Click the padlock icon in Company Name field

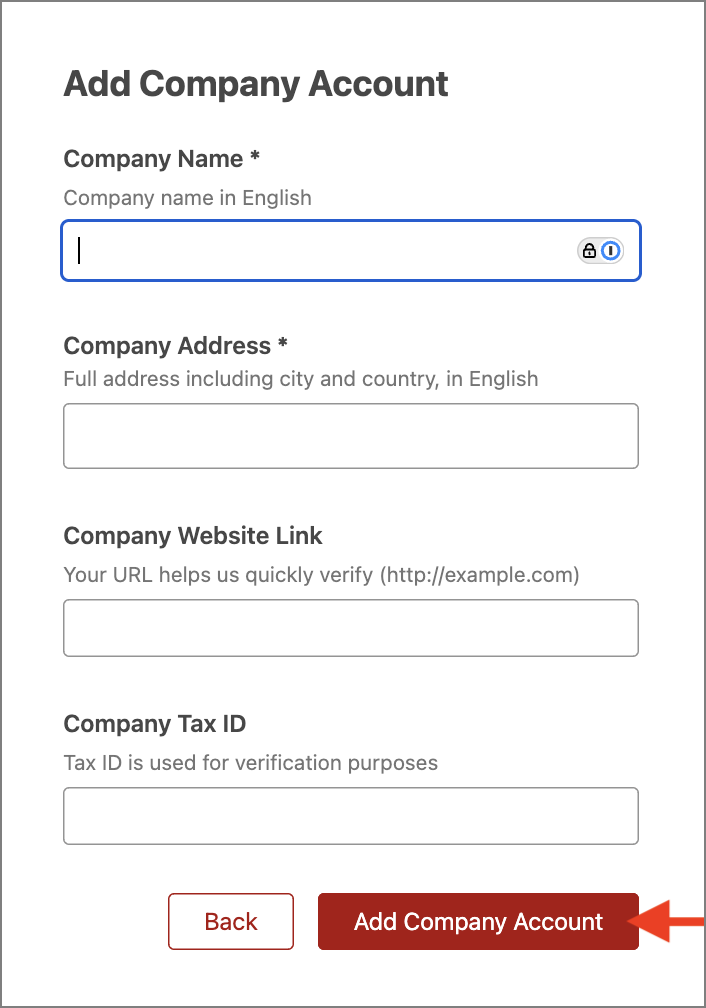pyautogui.click(x=589, y=251)
